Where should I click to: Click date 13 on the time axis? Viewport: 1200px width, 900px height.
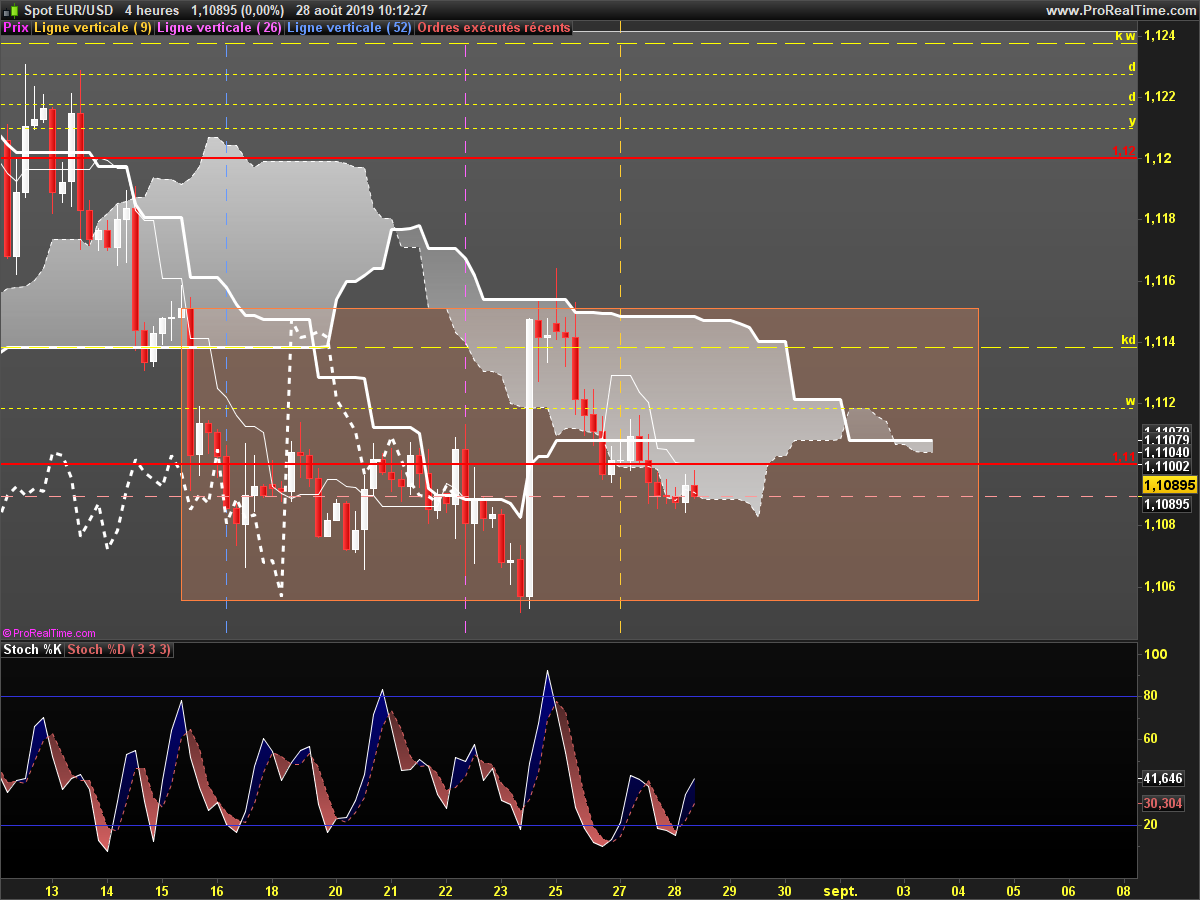coord(53,890)
